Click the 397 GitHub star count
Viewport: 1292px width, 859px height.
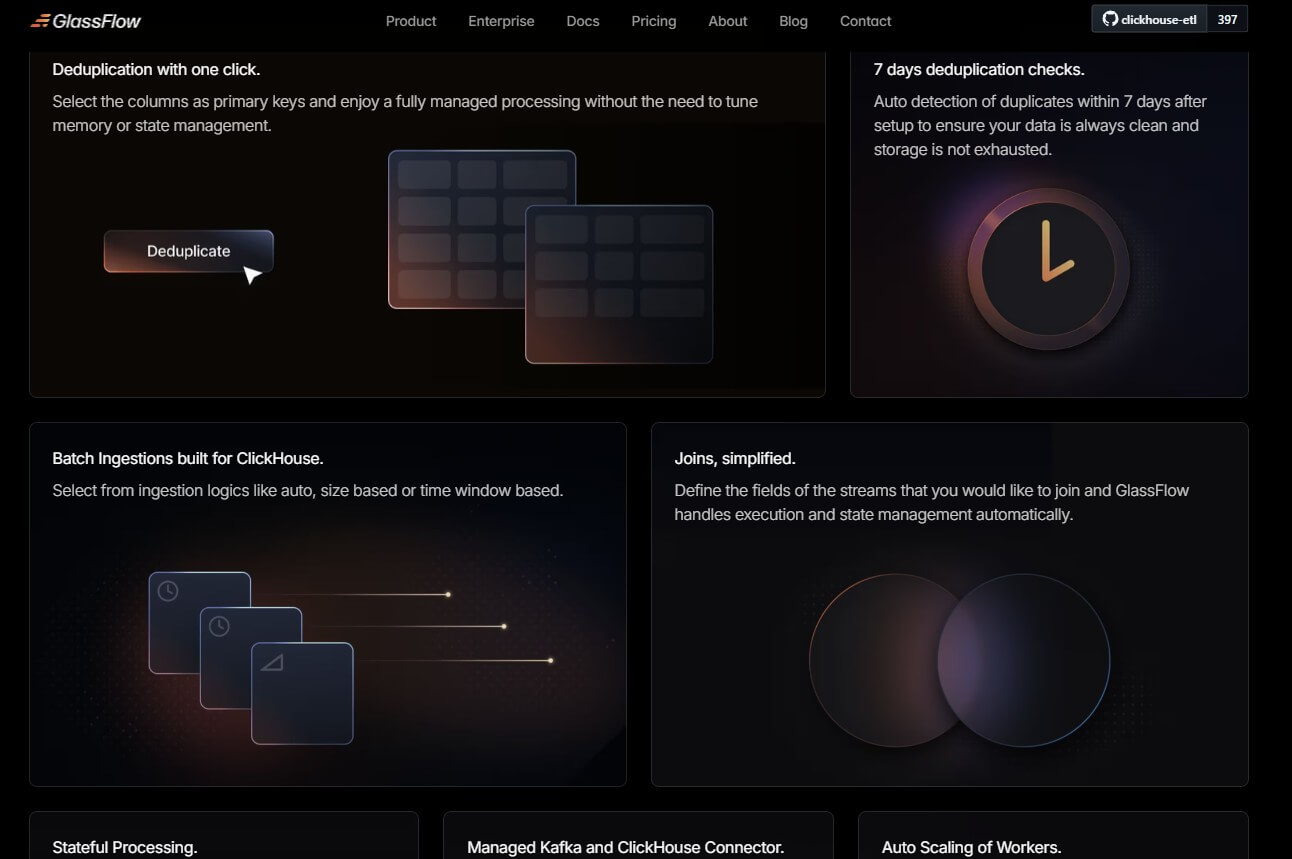pyautogui.click(x=1227, y=19)
